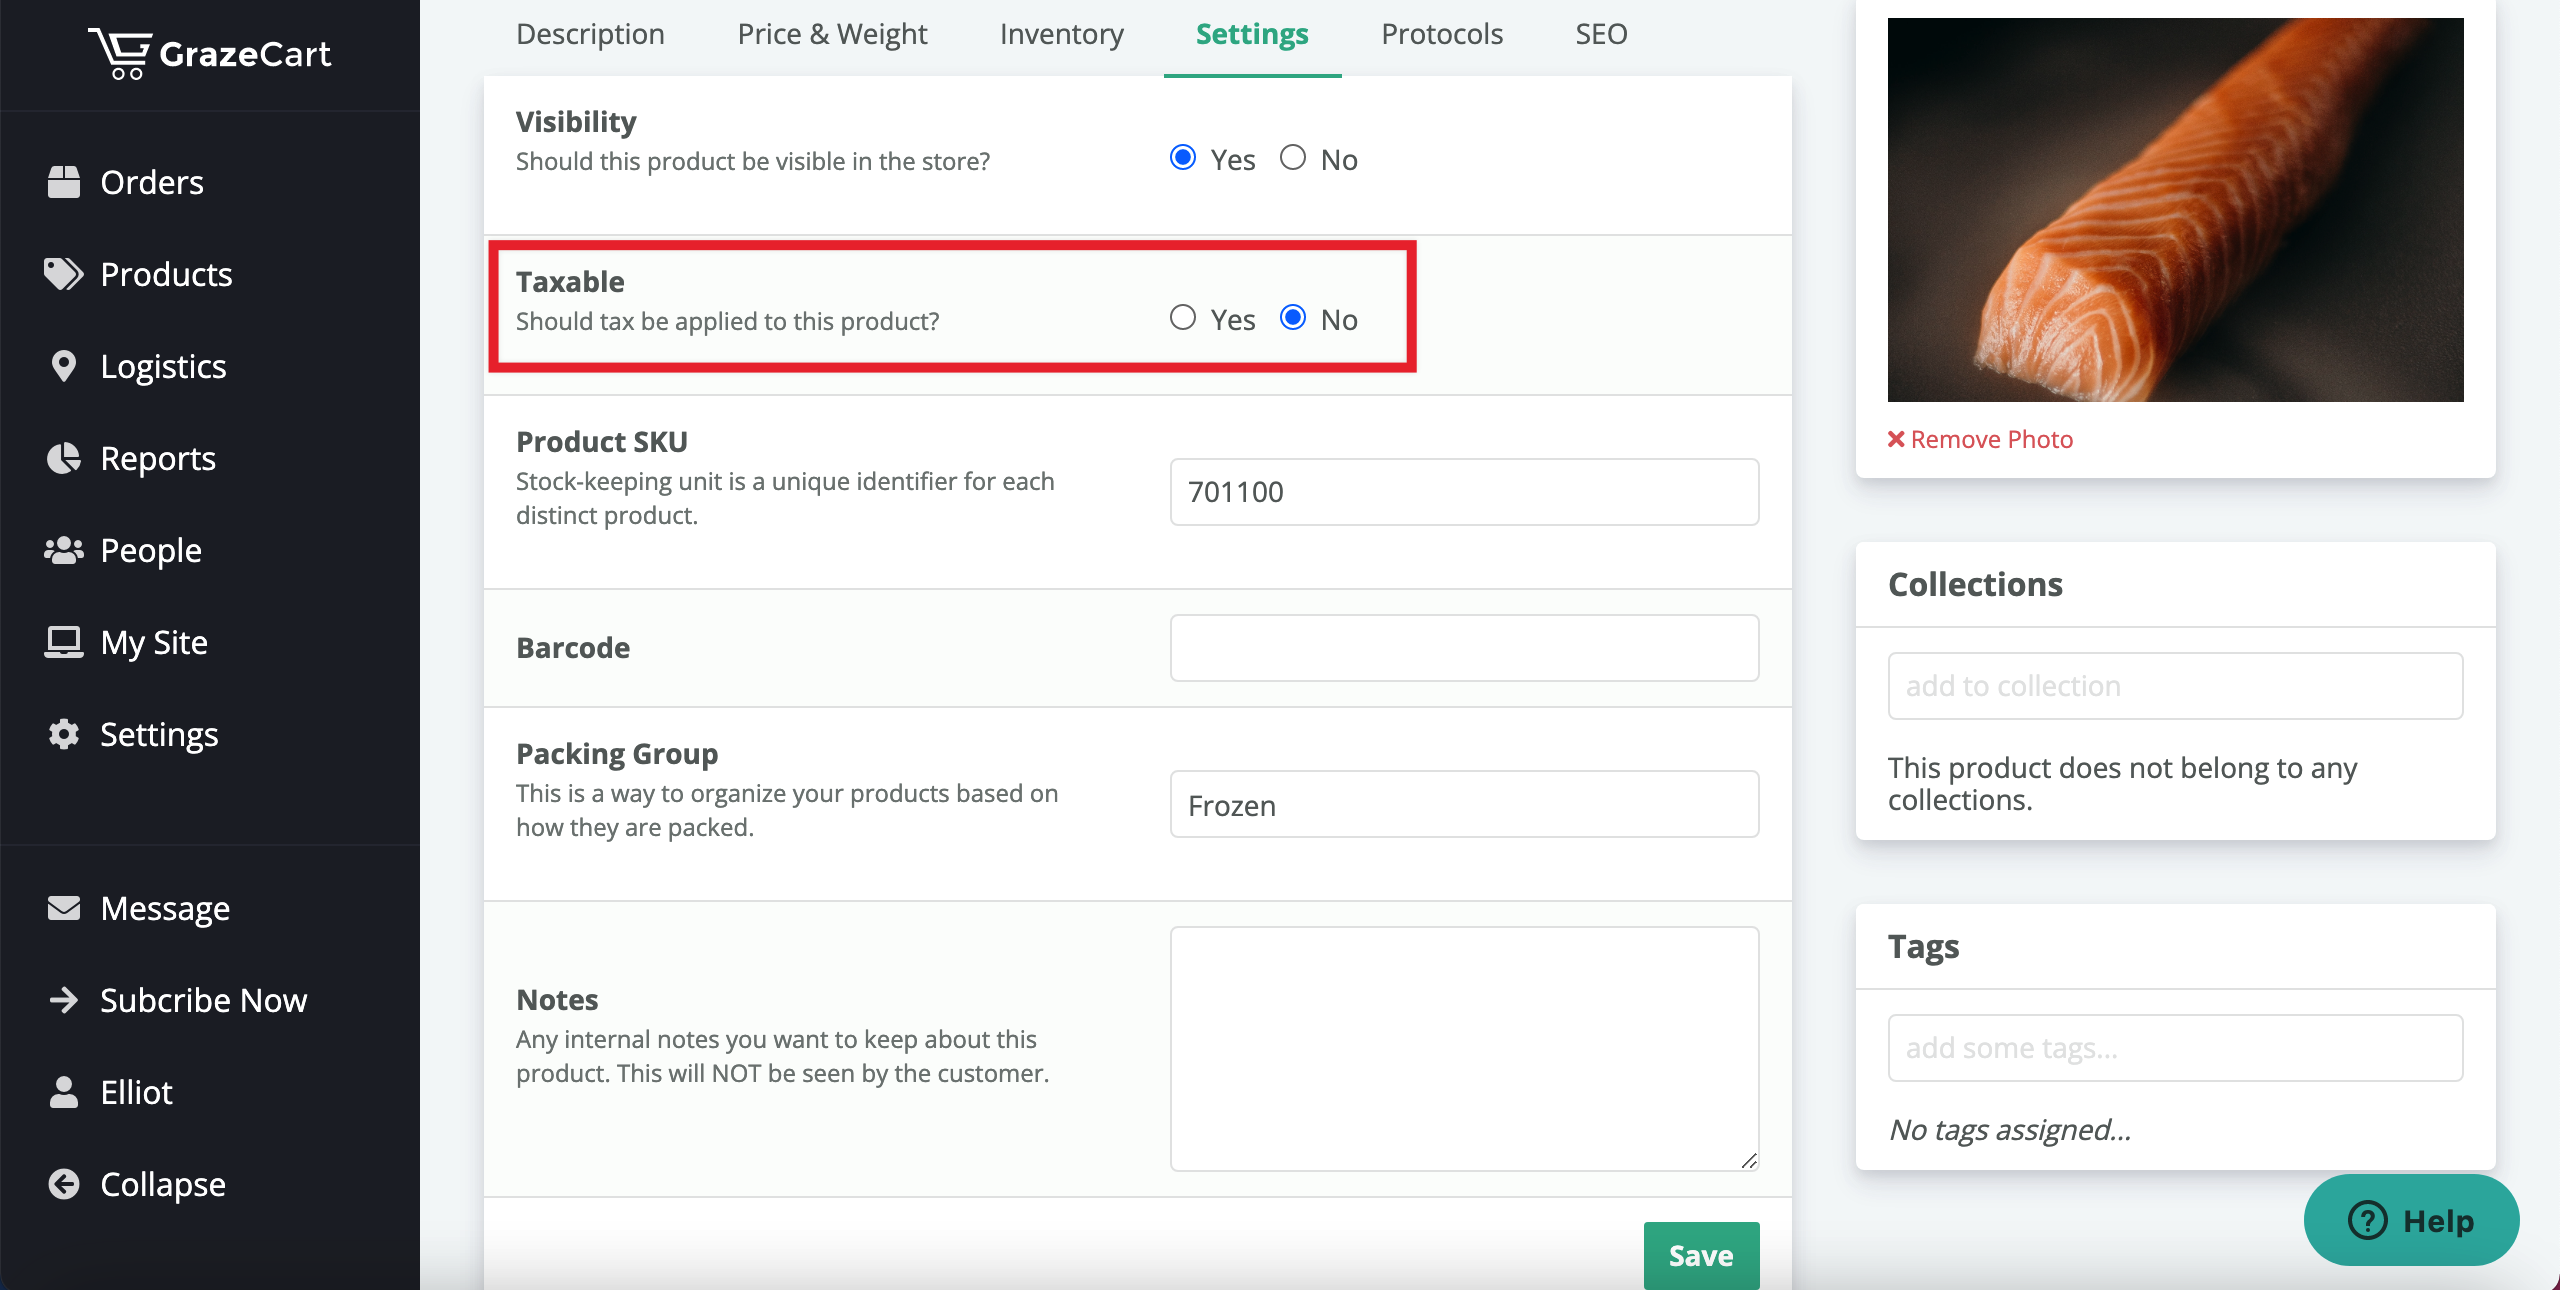The image size is (2560, 1290).
Task: Keep Visibility enabled by selecting Yes
Action: pos(1183,157)
